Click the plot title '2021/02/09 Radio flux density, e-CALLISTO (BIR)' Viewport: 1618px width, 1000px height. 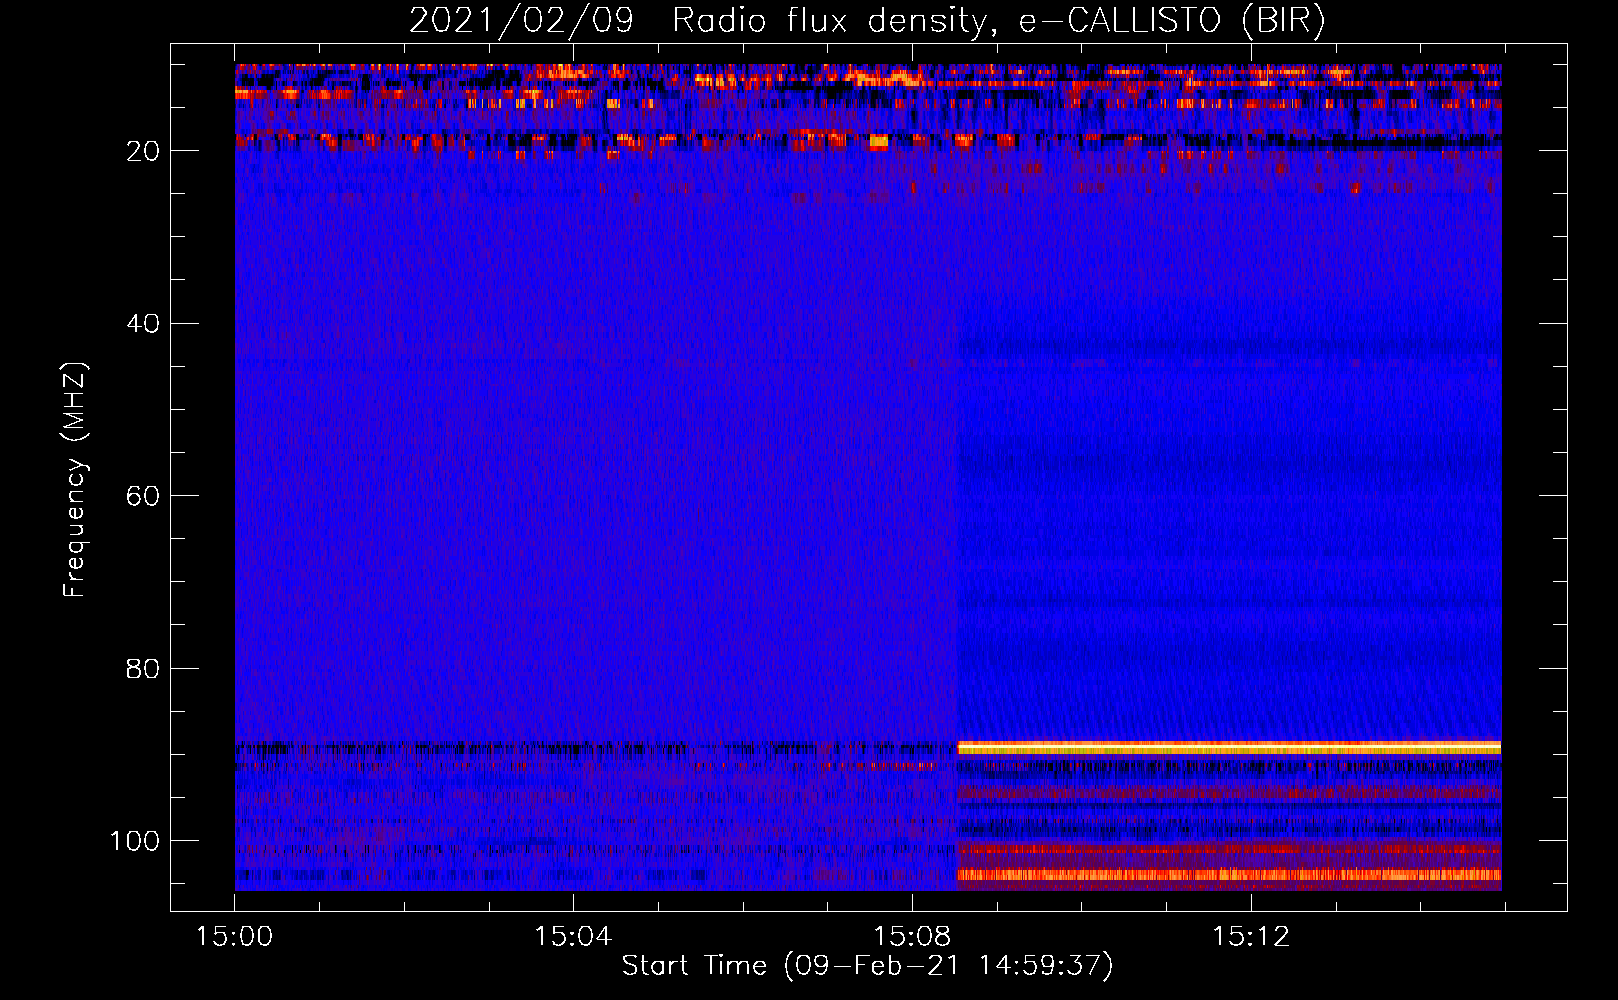[x=867, y=20]
